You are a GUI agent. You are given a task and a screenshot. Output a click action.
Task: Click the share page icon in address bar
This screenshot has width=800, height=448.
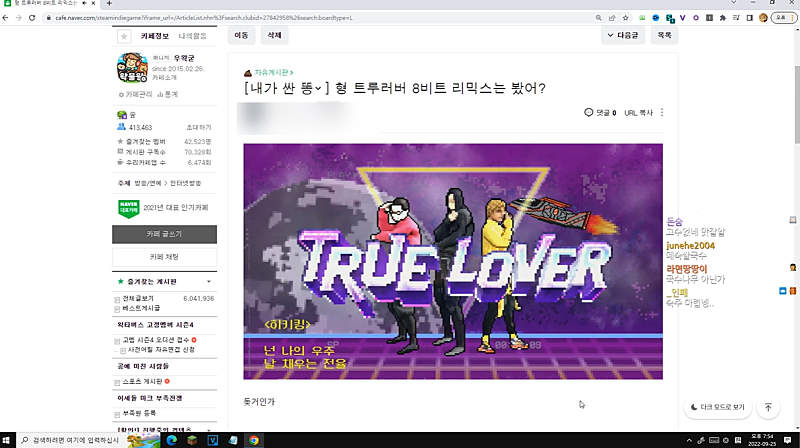tap(612, 18)
